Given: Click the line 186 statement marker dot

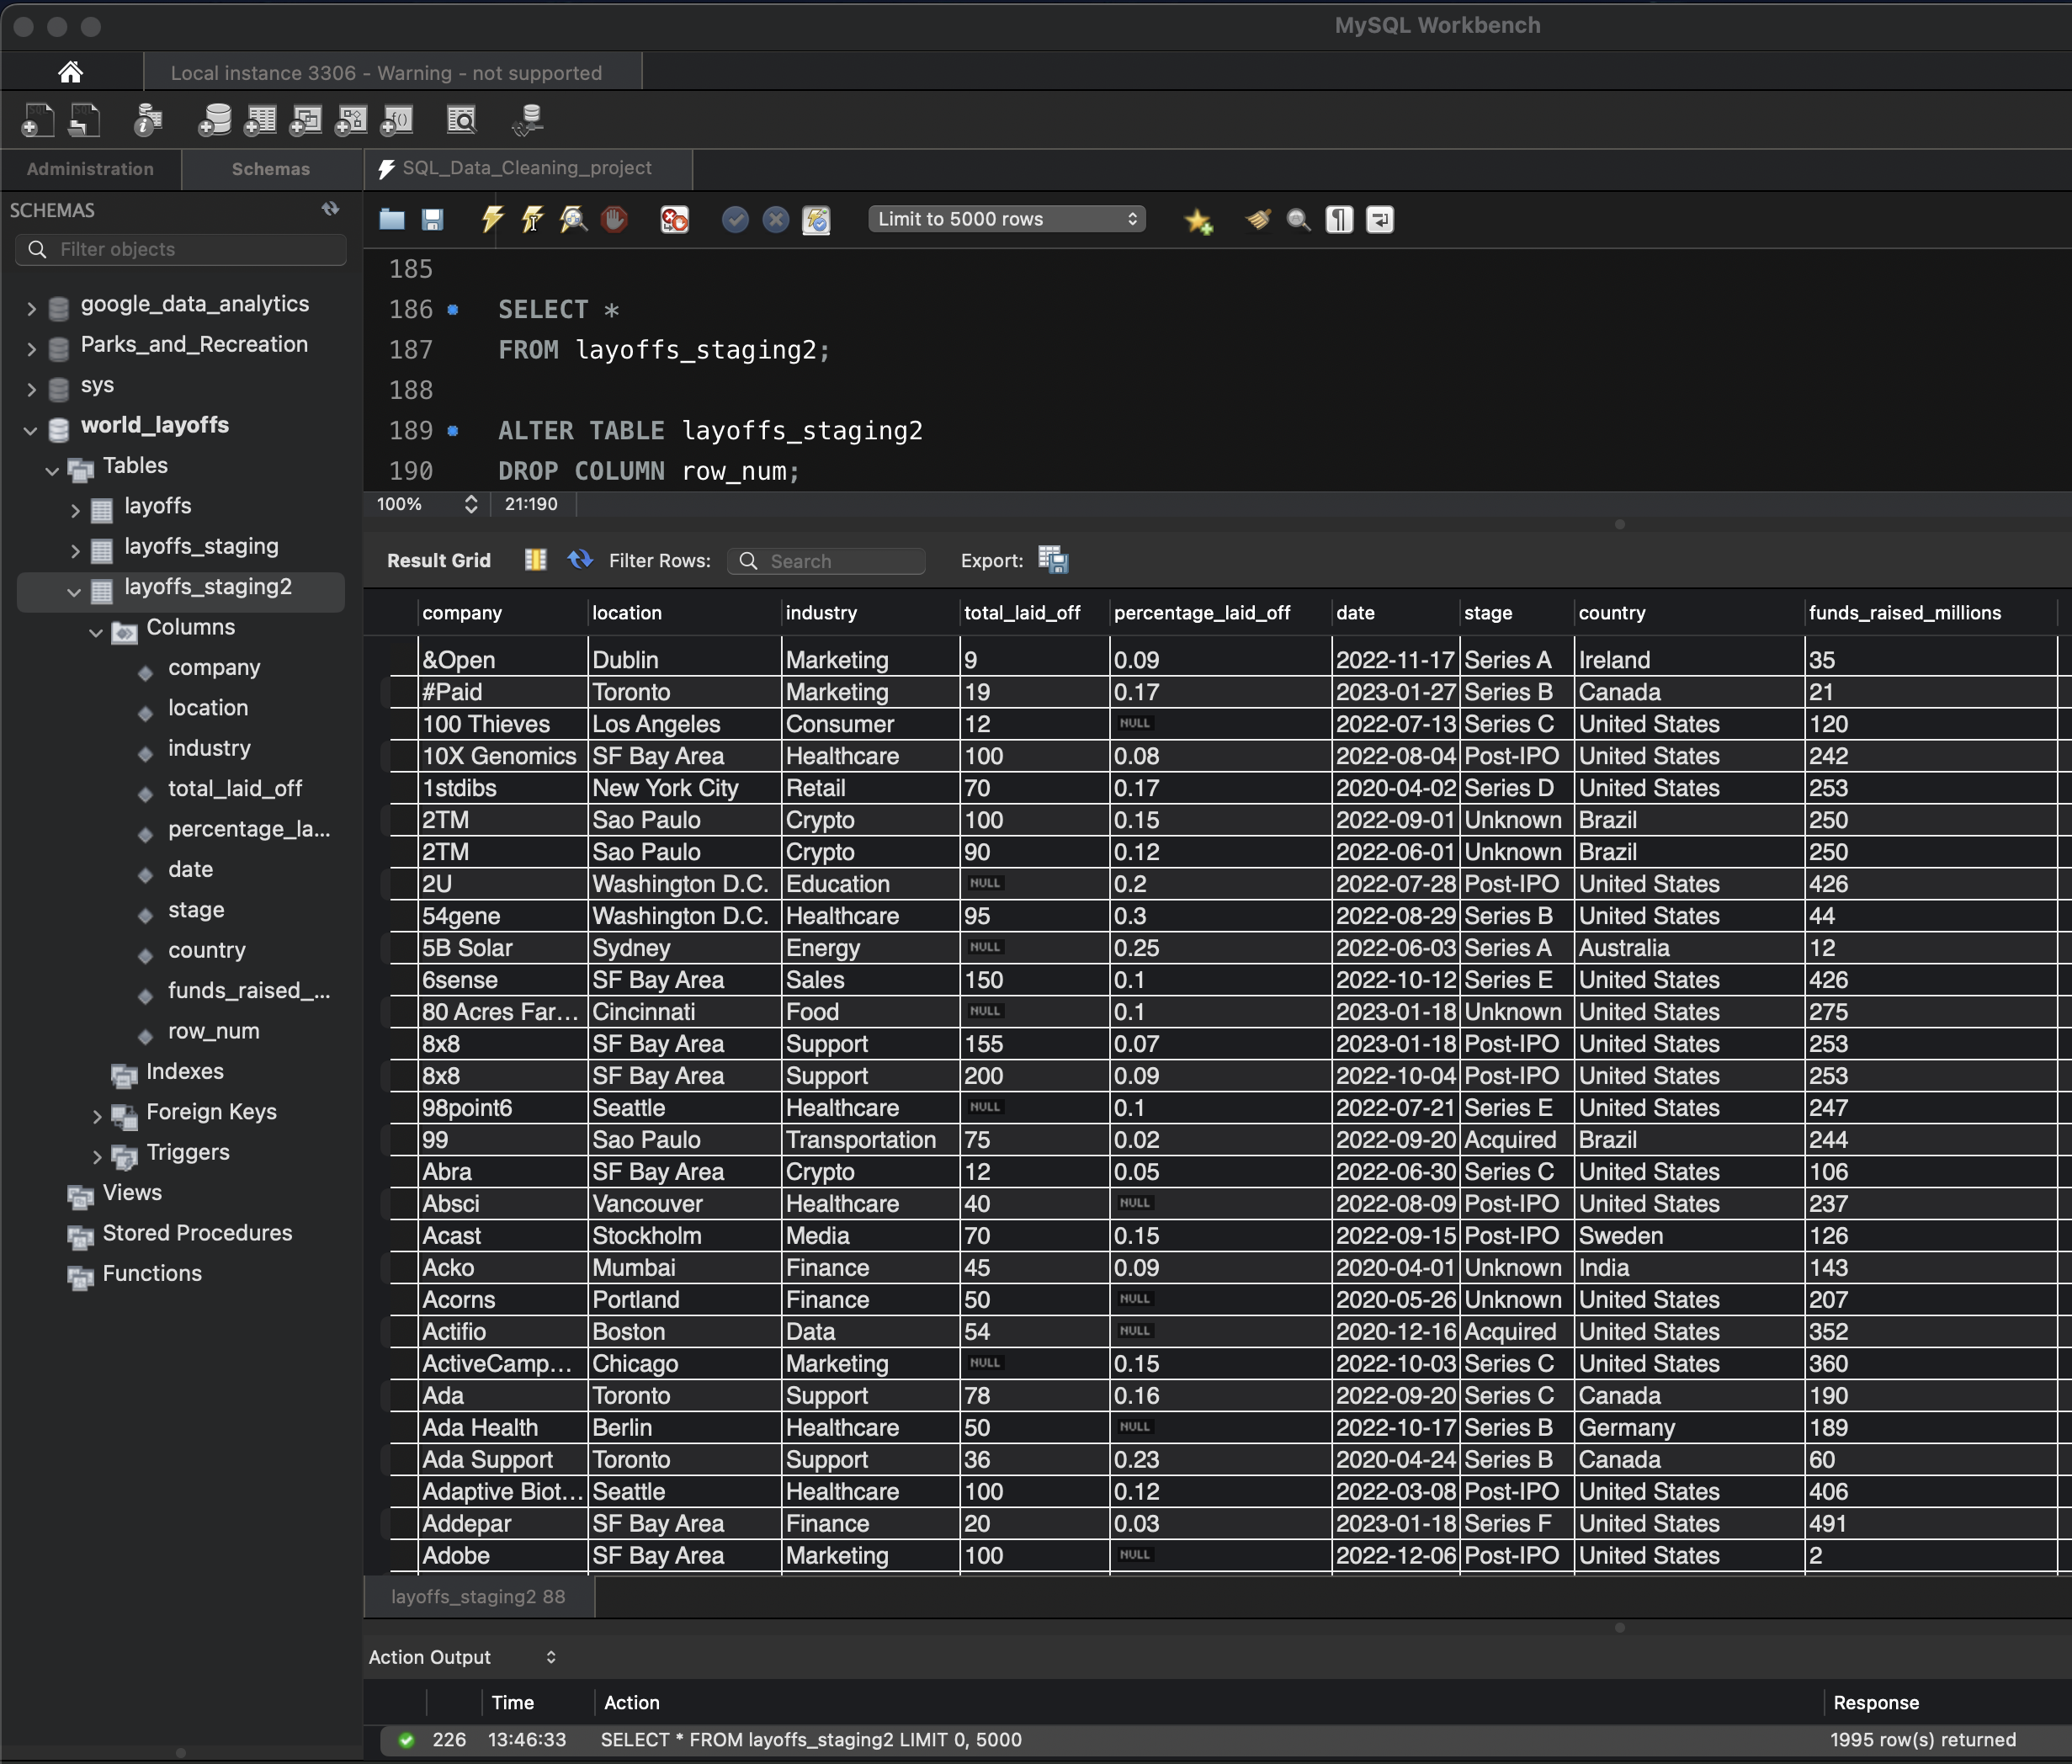Looking at the screenshot, I should pyautogui.click(x=453, y=310).
